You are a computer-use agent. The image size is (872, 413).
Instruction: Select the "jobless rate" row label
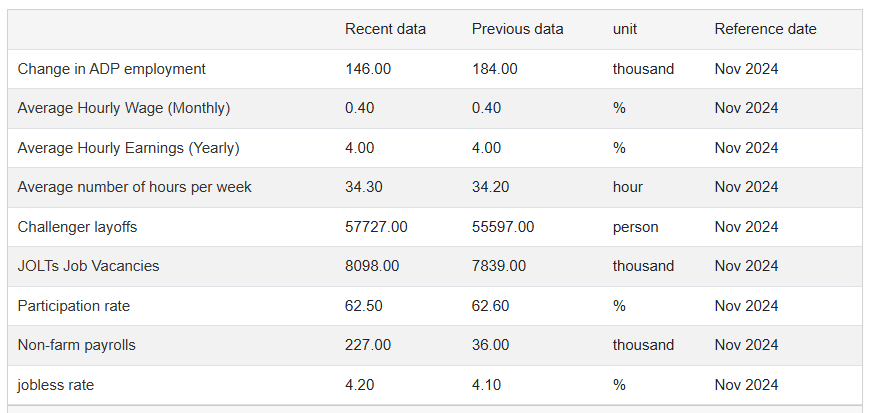55,385
